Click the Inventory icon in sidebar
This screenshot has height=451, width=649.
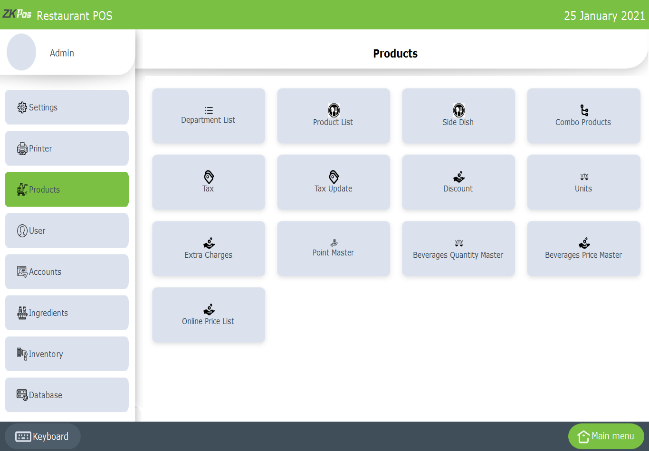click(22, 354)
